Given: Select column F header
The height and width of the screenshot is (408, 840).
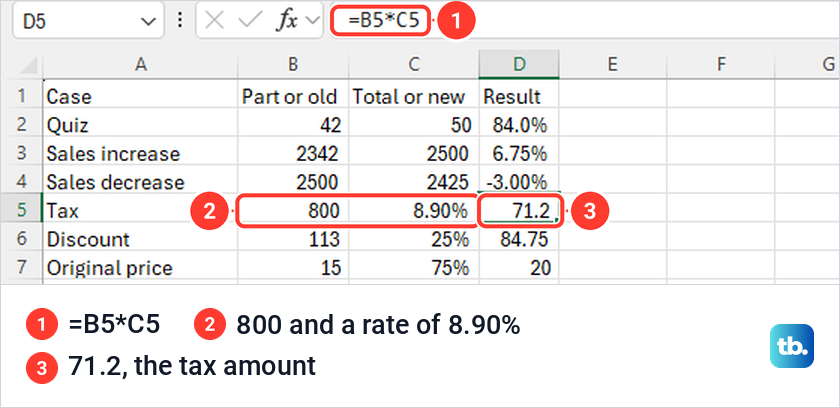Looking at the screenshot, I should [x=721, y=65].
